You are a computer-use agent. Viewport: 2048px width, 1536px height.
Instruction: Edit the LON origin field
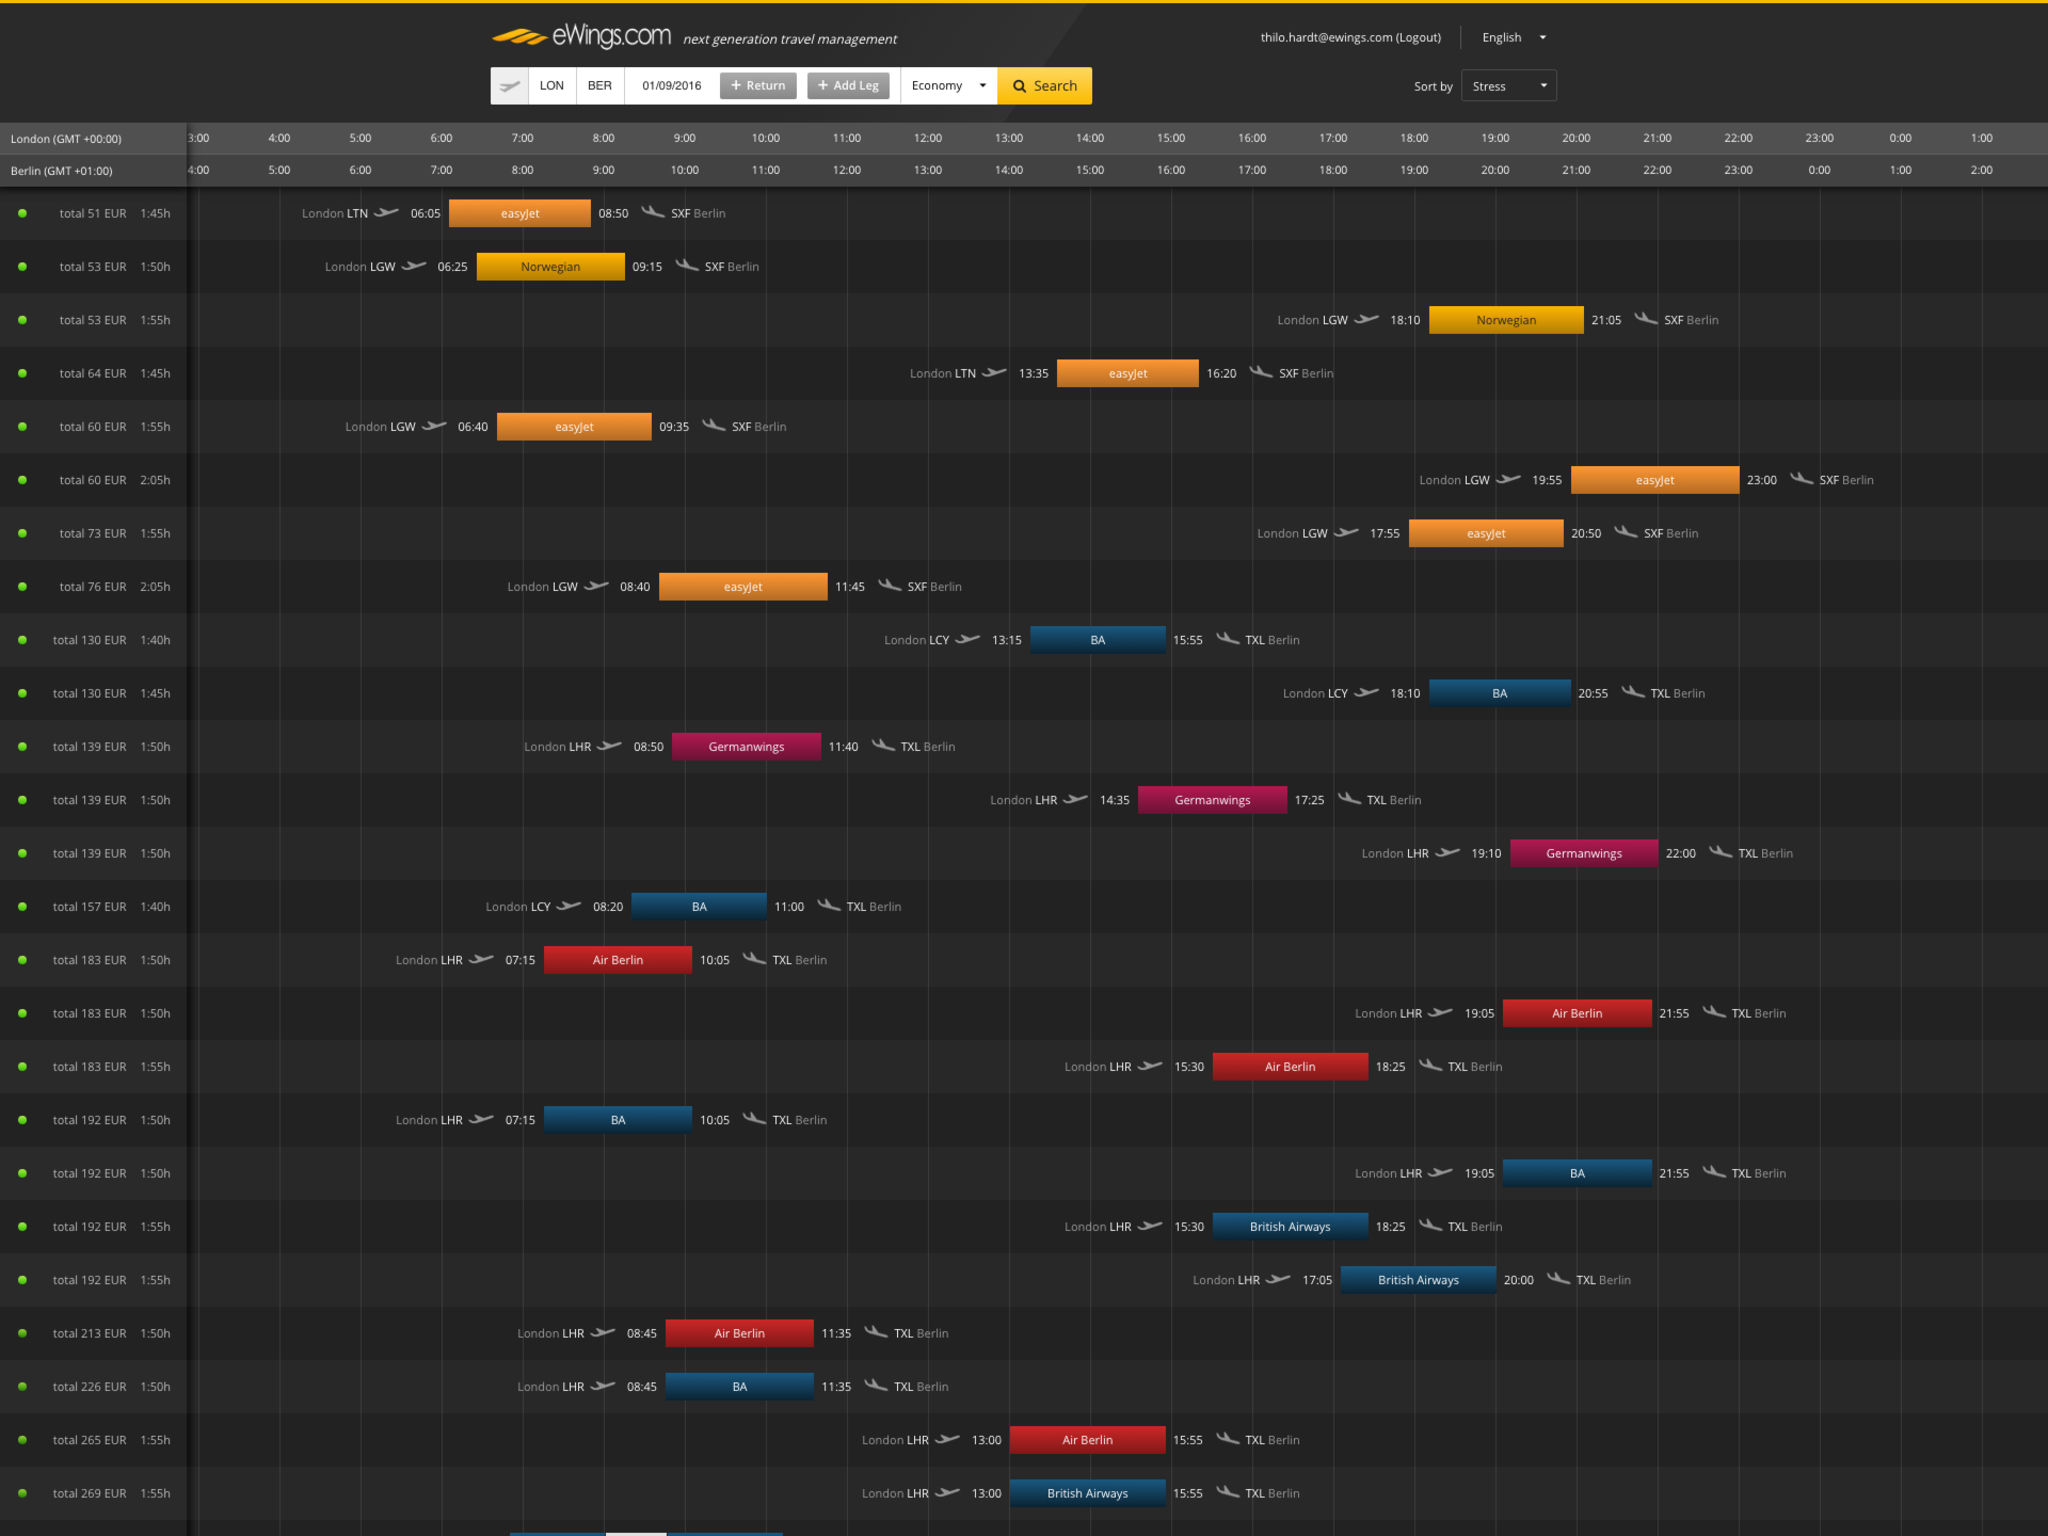(552, 86)
